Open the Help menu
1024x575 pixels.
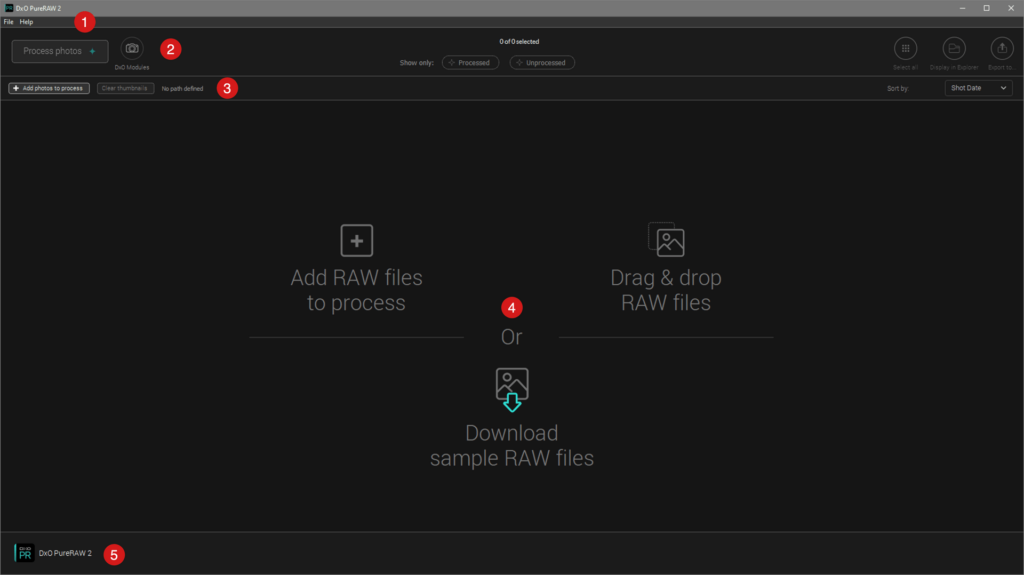[x=26, y=22]
